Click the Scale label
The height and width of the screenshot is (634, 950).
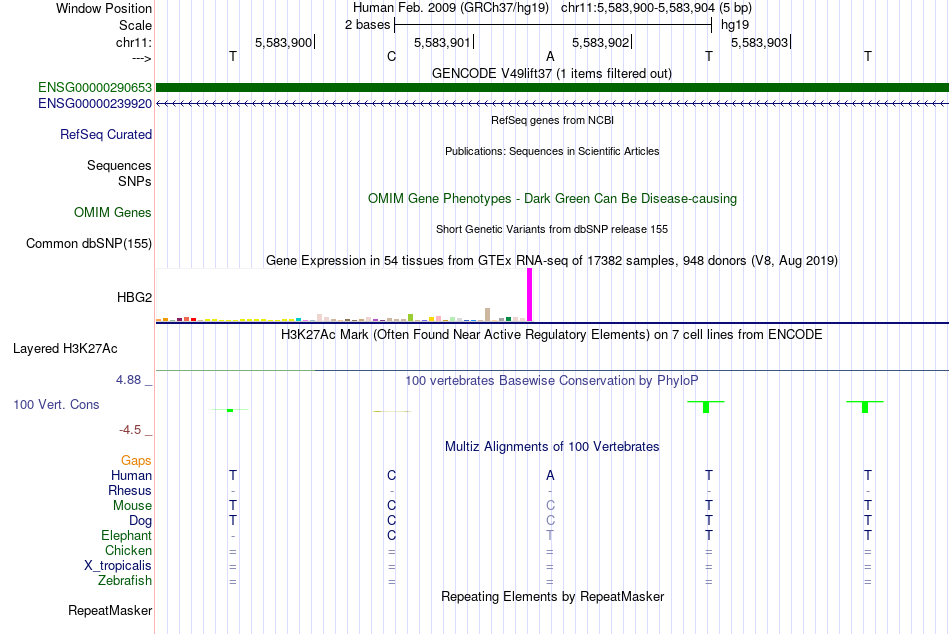click(135, 25)
